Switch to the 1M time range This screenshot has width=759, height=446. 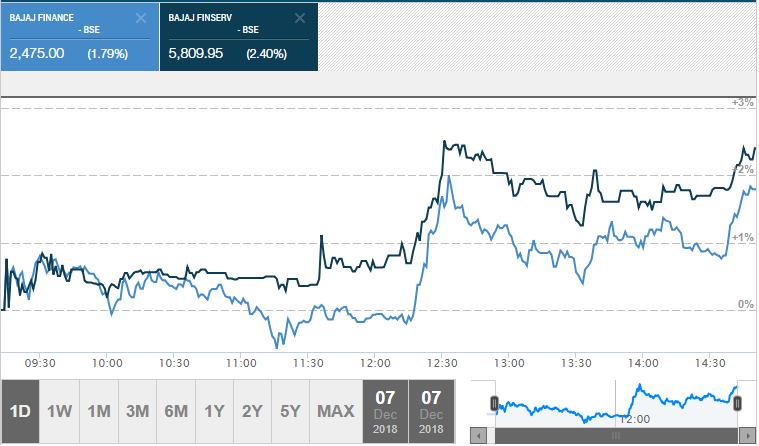99,412
